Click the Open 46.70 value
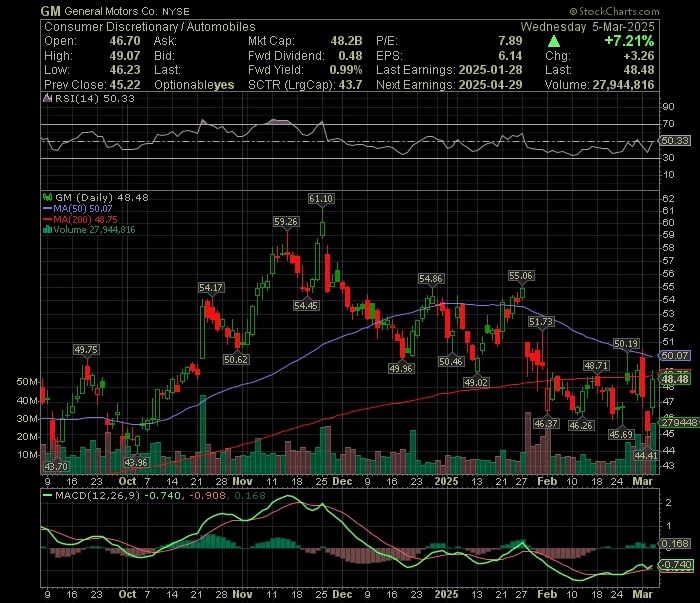Screen dimensions: 700x603 click(125, 41)
